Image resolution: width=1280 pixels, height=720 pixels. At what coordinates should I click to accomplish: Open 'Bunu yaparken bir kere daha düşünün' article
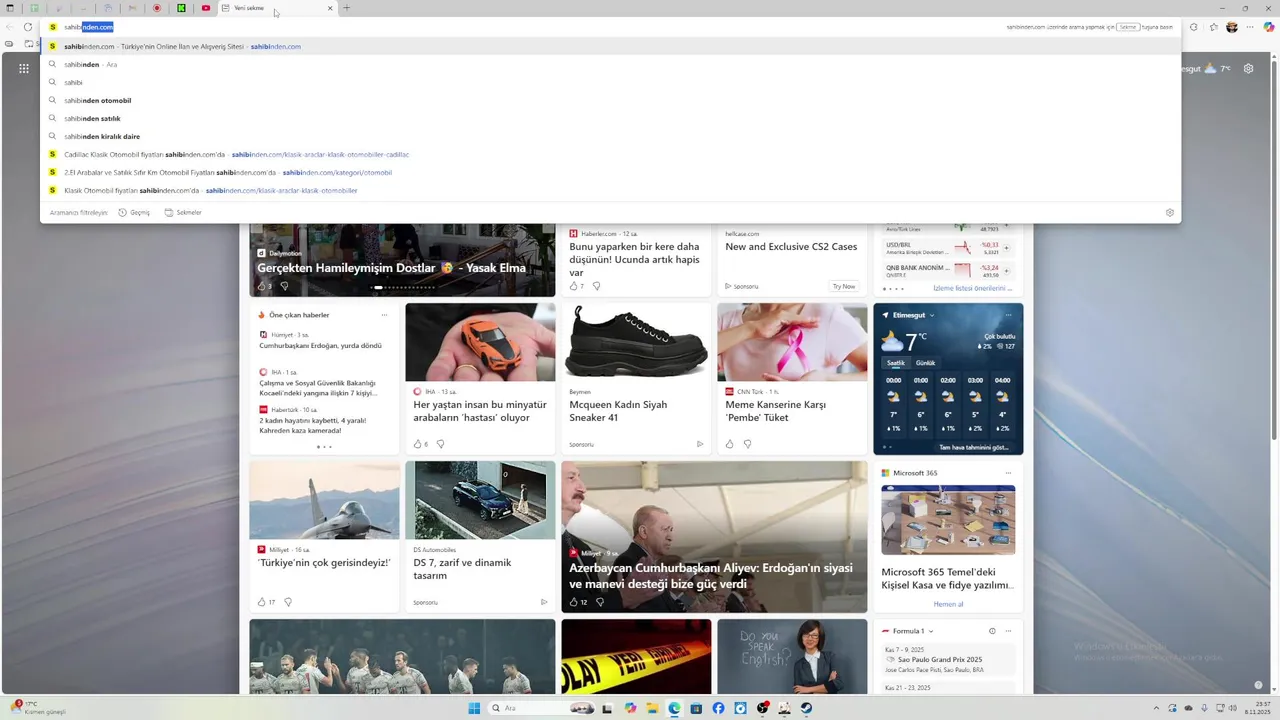click(x=635, y=259)
